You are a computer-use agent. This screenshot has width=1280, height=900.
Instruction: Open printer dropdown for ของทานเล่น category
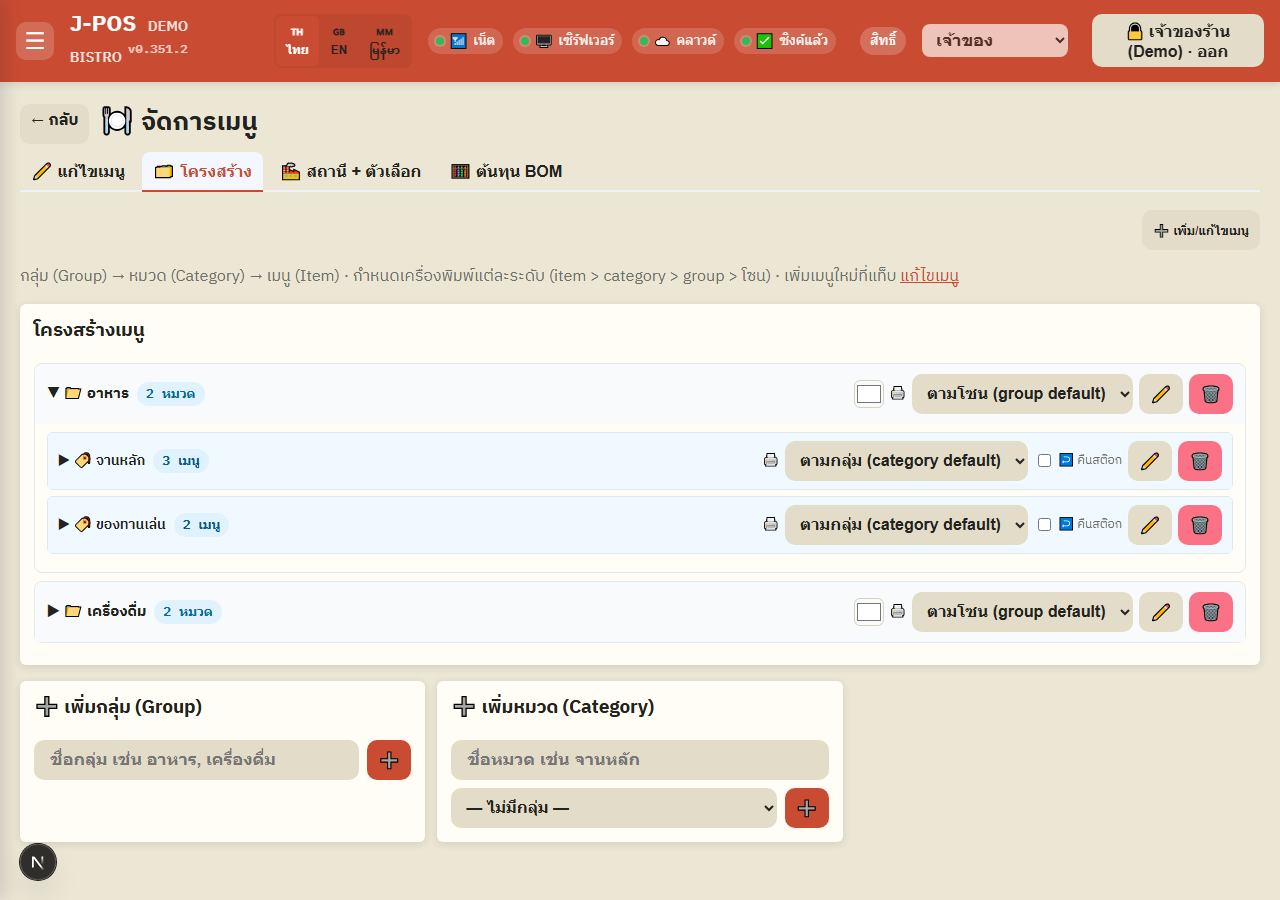coord(906,525)
